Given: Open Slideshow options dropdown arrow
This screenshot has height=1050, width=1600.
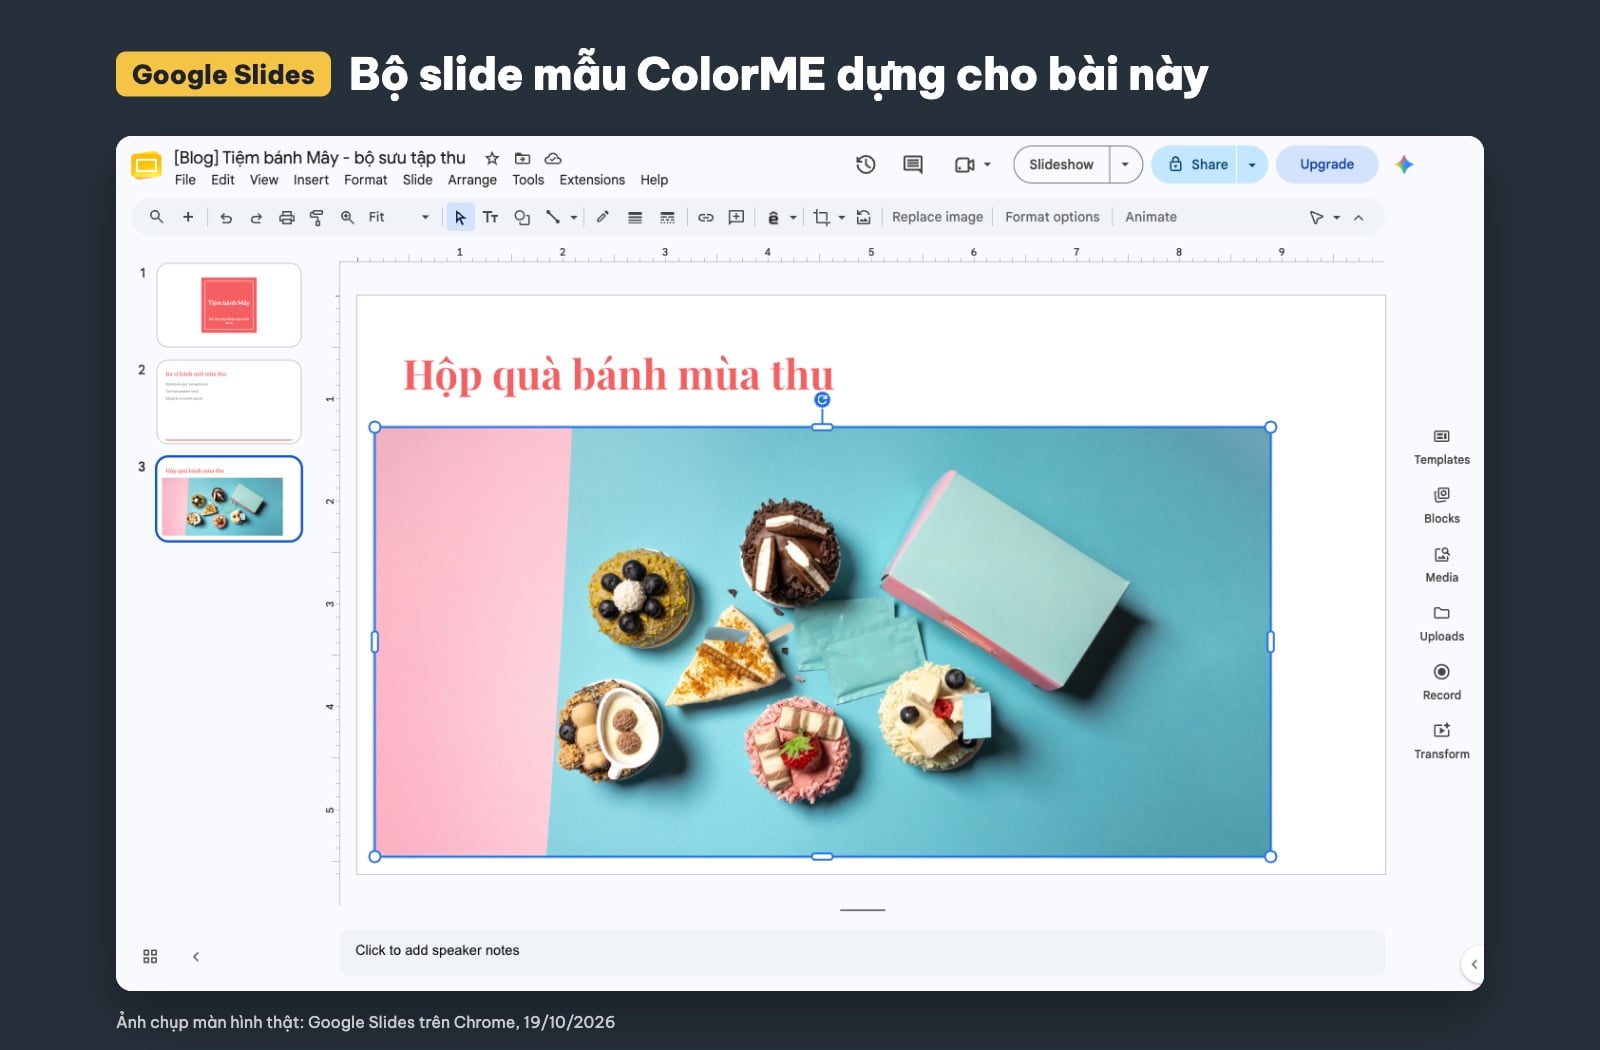Looking at the screenshot, I should pos(1126,164).
